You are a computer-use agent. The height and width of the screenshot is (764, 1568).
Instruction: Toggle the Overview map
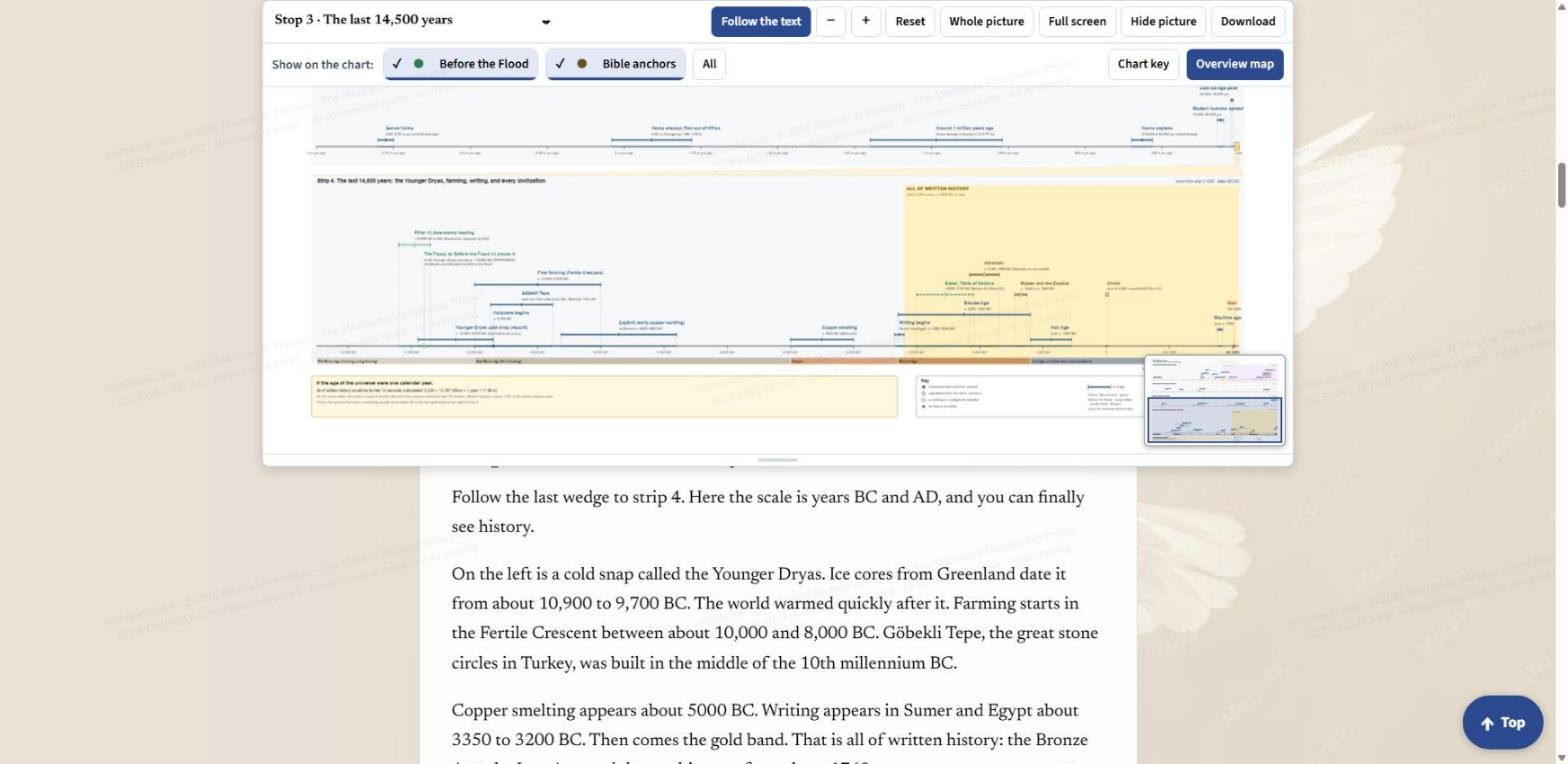1235,64
